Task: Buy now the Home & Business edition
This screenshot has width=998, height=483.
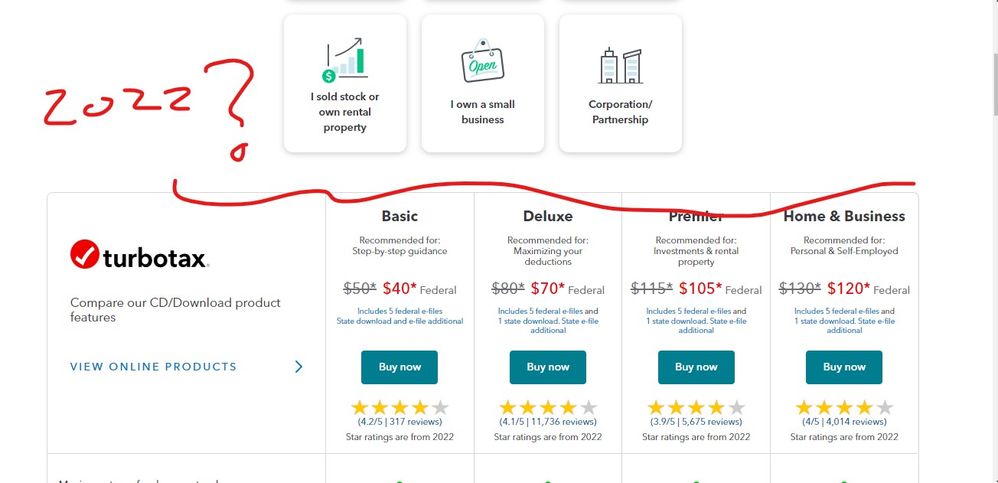Action: coord(844,367)
